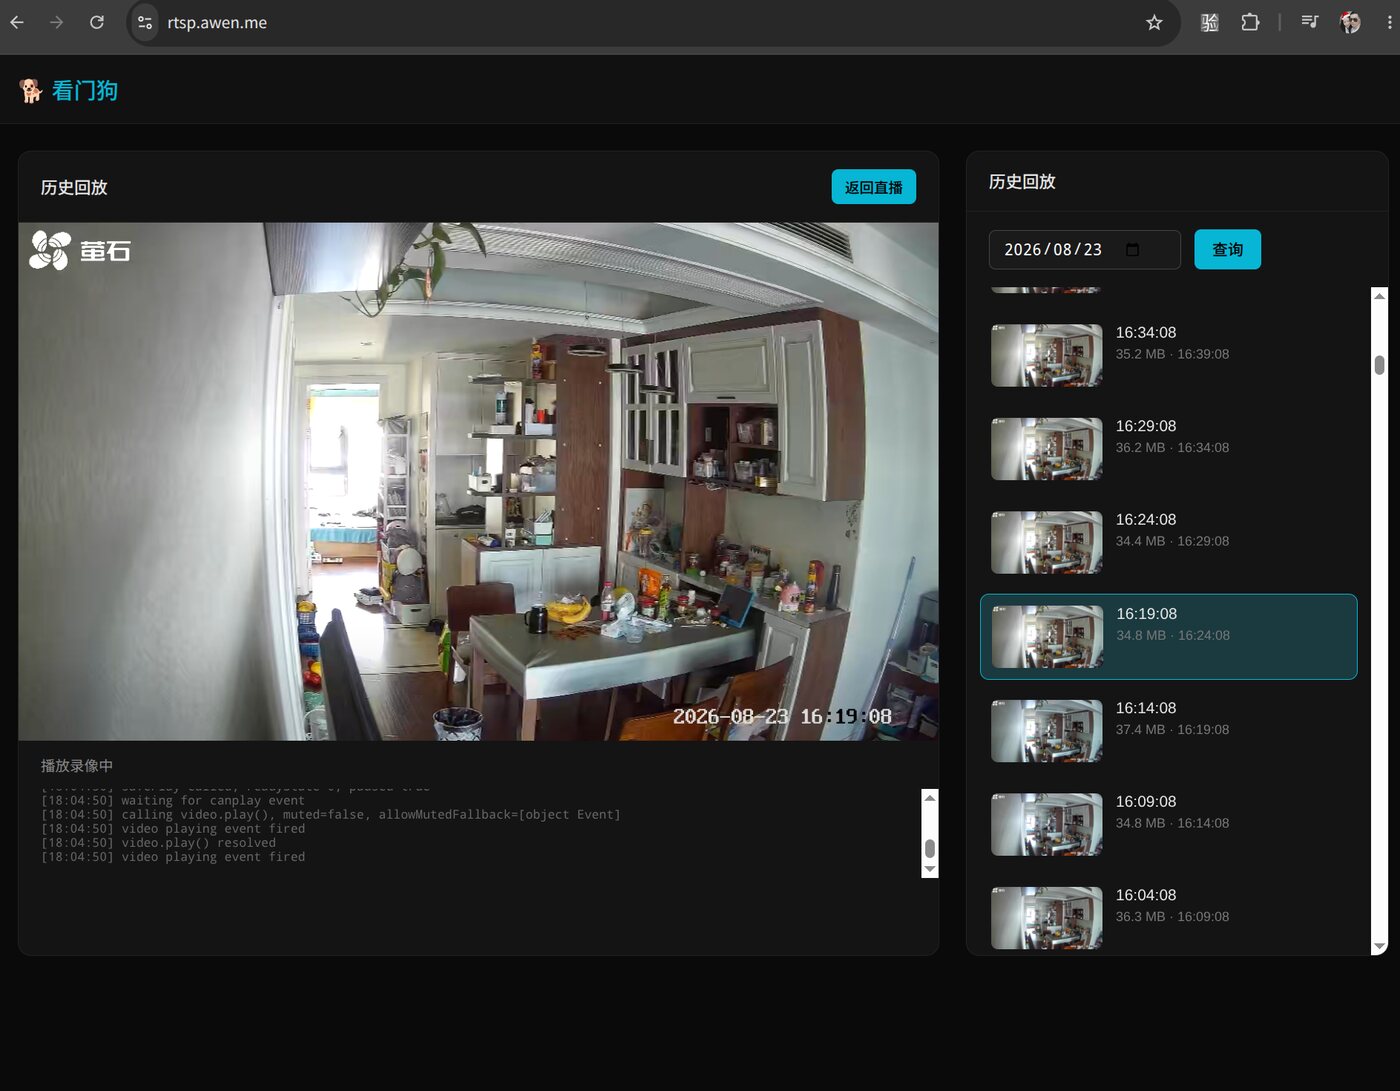Open the media control playlist icon
The image size is (1400, 1091).
point(1310,22)
